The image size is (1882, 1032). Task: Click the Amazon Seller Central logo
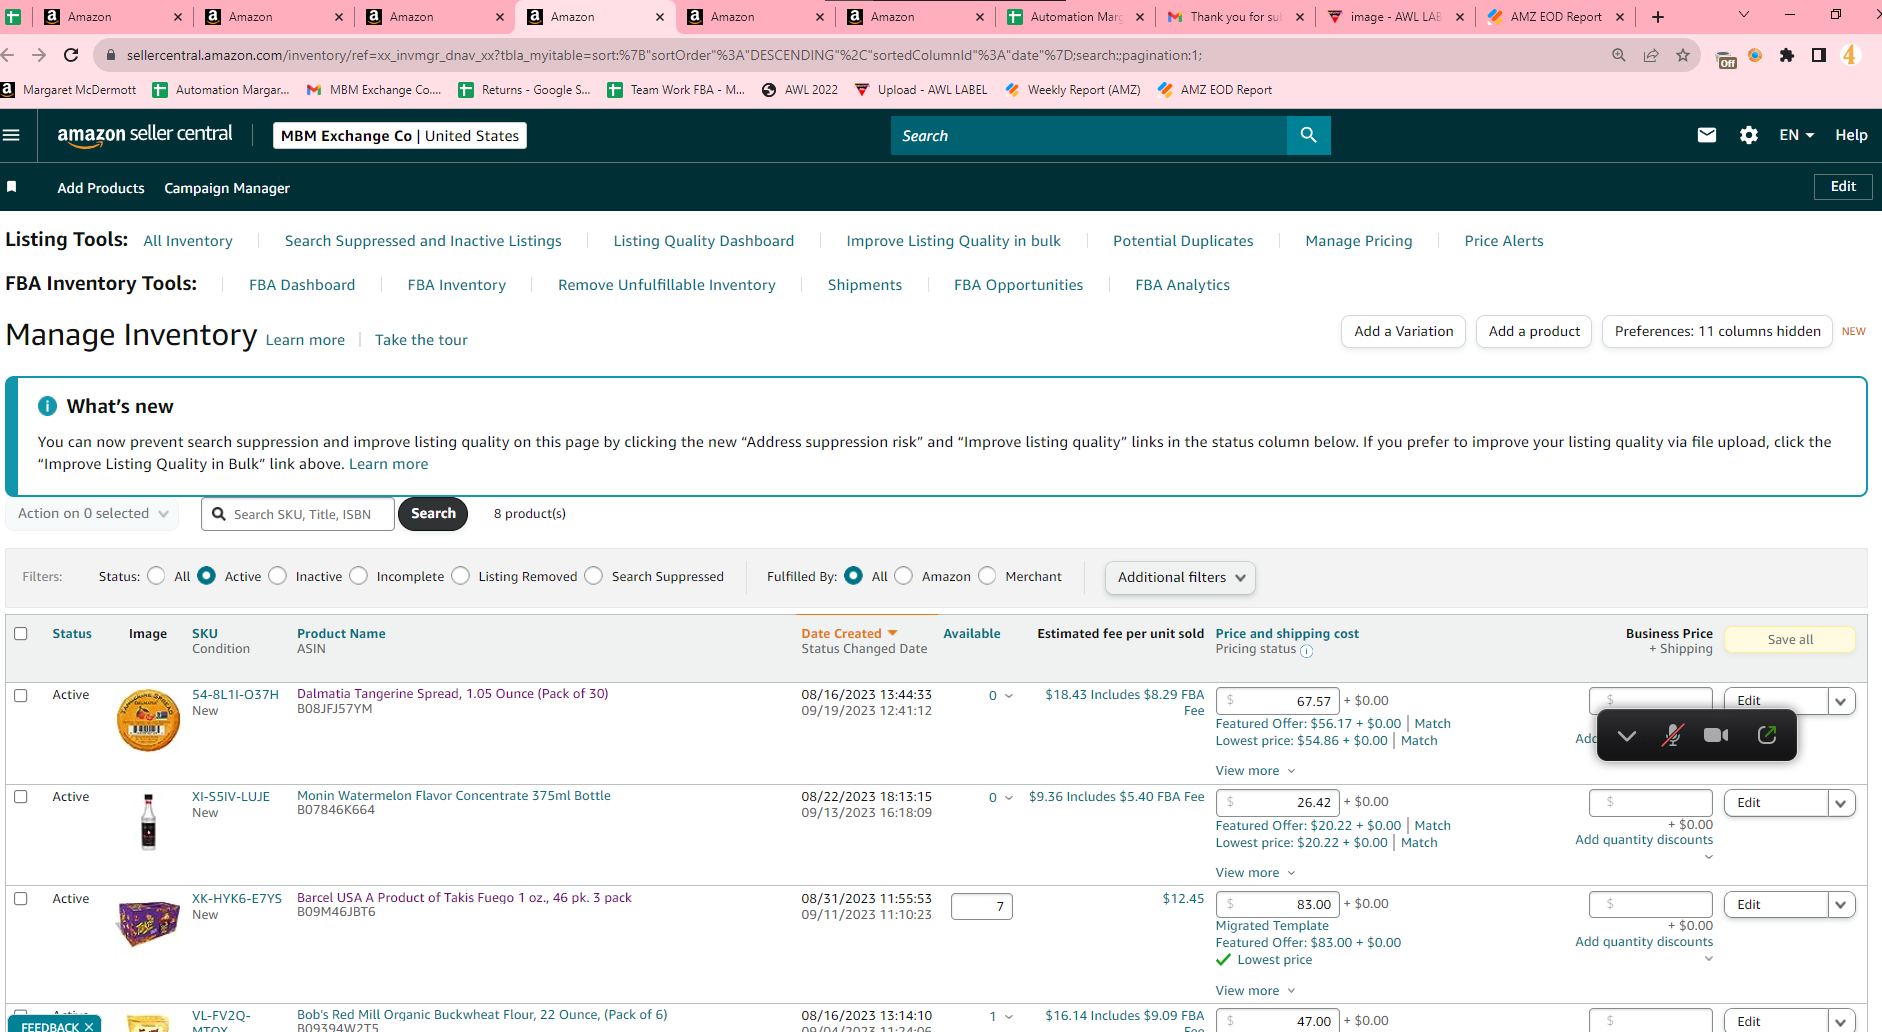(145, 135)
